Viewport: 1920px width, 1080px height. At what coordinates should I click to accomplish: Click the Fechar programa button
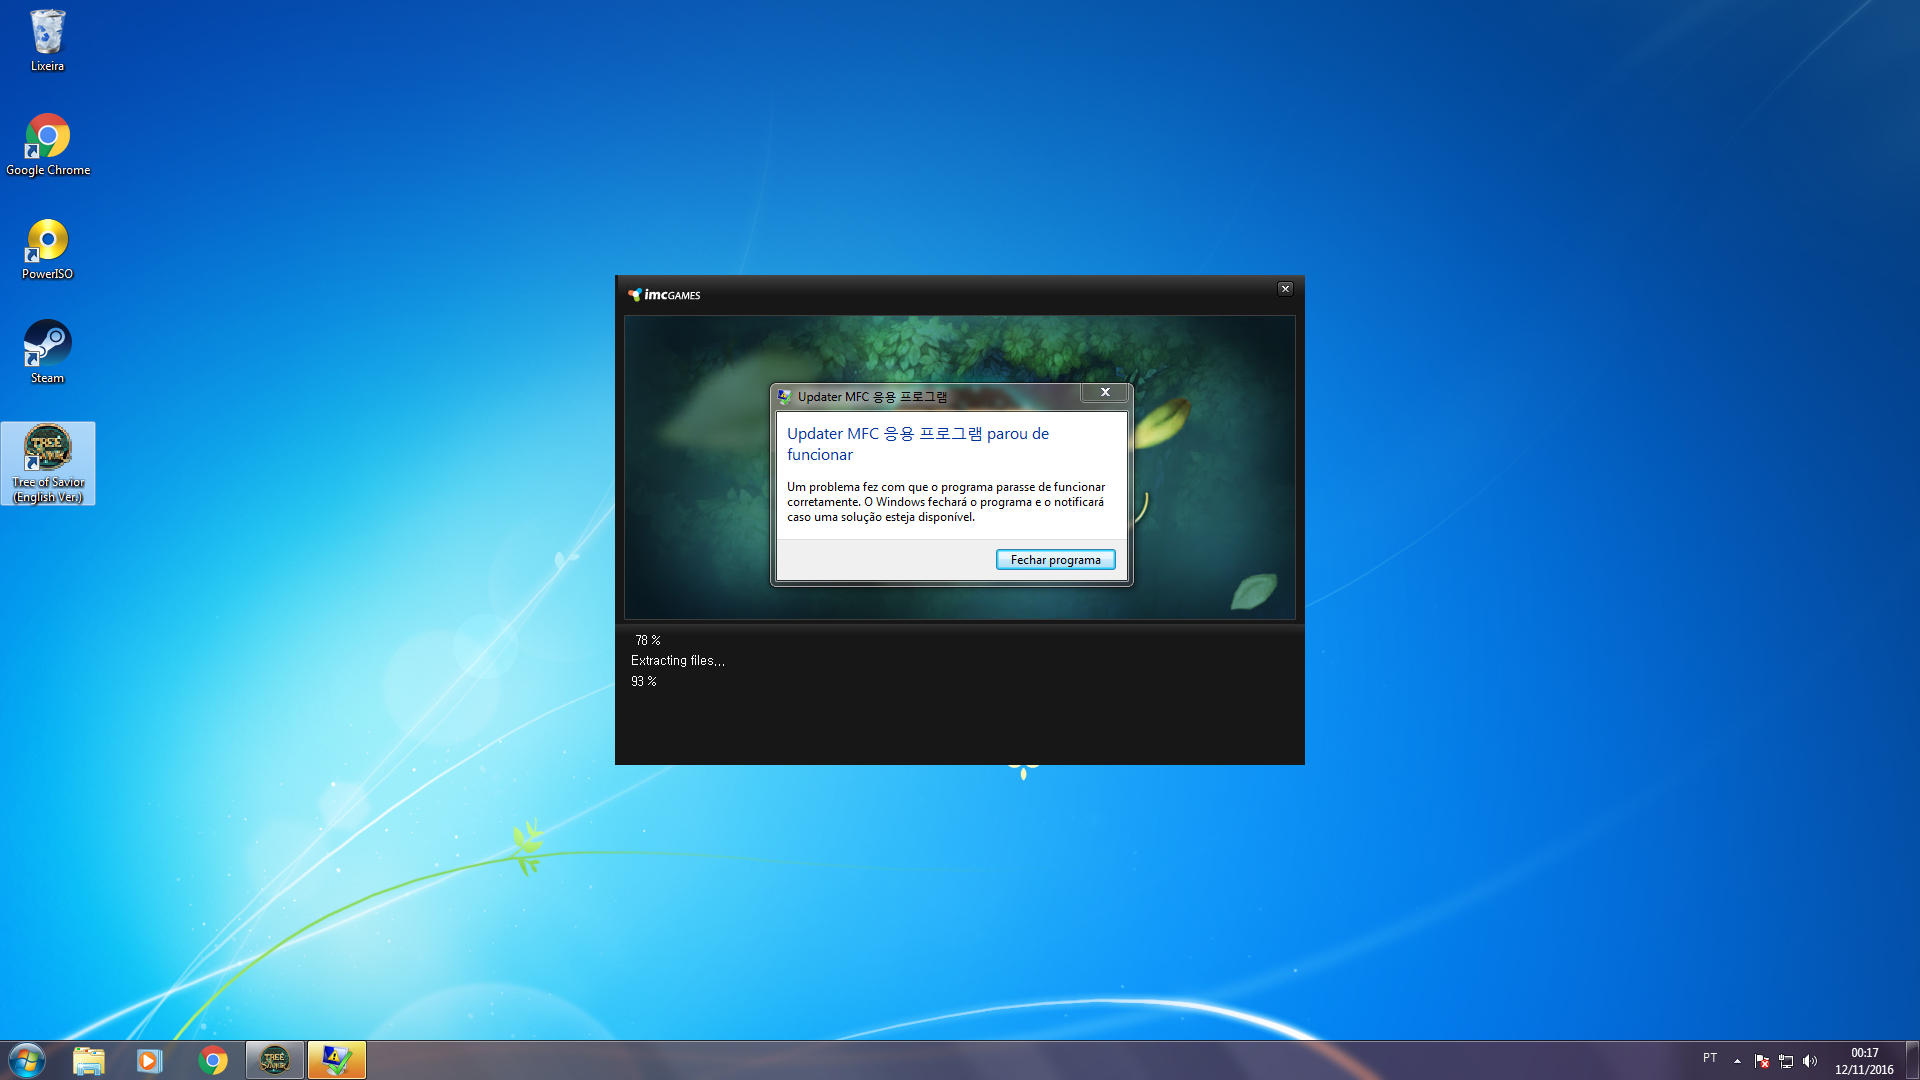(x=1055, y=560)
